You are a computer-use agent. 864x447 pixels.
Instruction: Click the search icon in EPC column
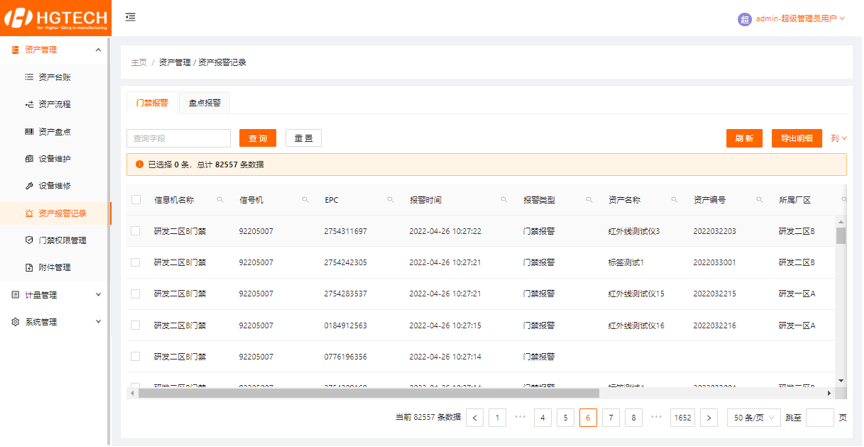point(390,200)
